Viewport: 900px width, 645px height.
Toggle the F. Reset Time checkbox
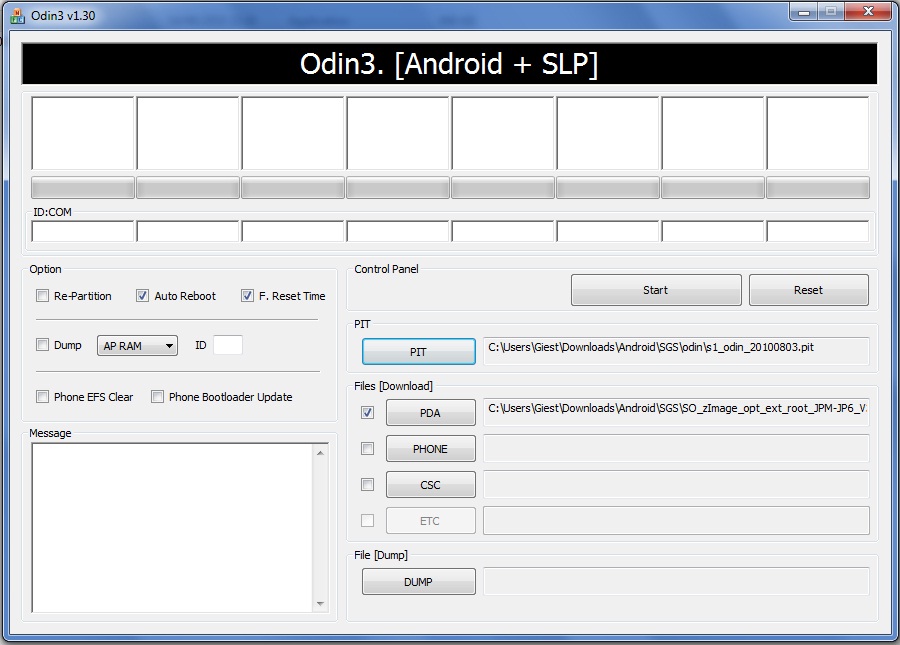tap(247, 296)
